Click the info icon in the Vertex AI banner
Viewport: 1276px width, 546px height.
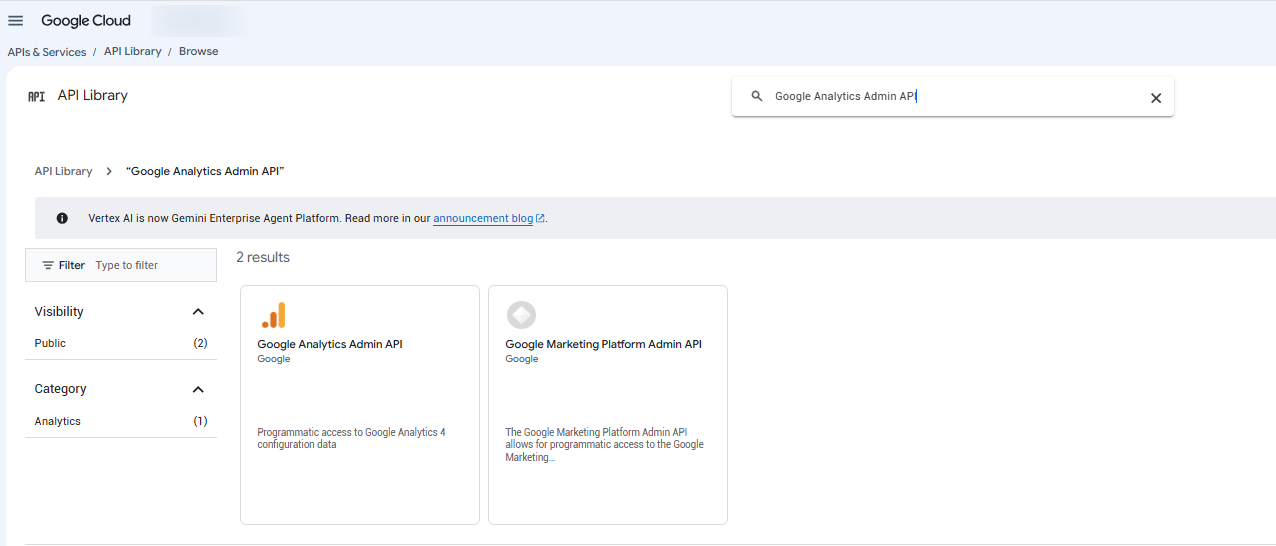[62, 218]
